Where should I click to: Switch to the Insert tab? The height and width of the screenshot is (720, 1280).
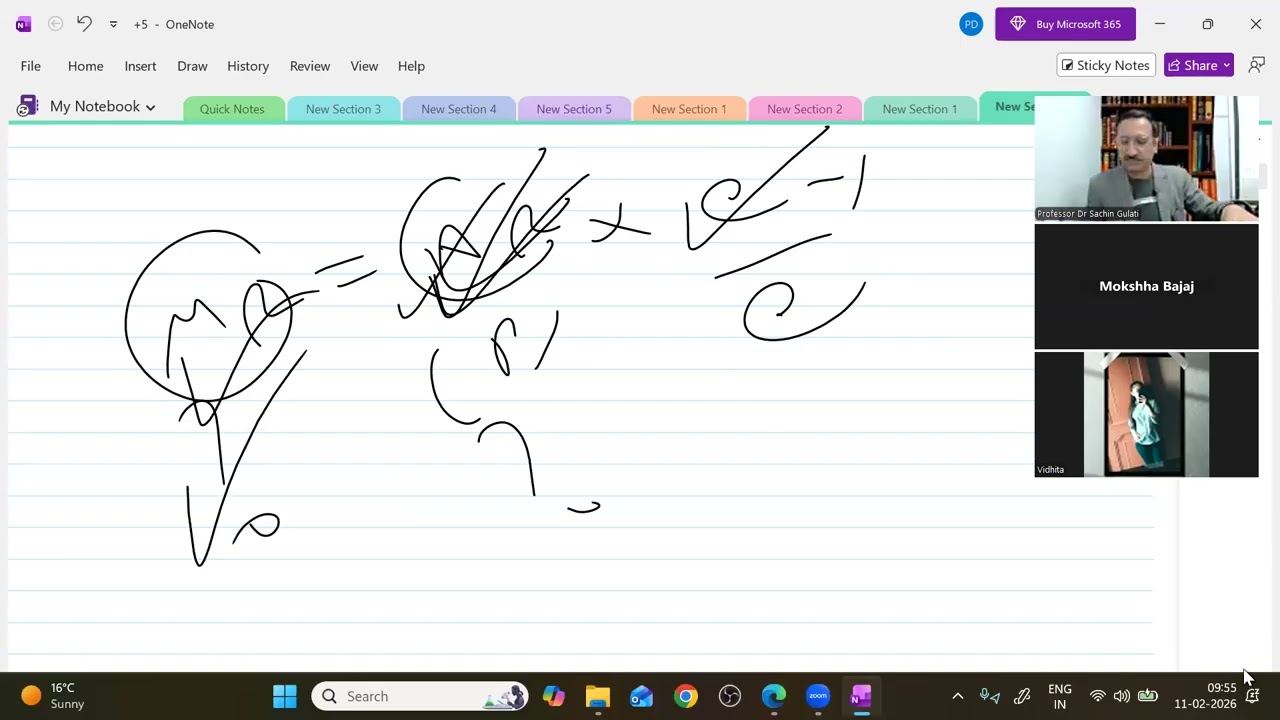140,66
